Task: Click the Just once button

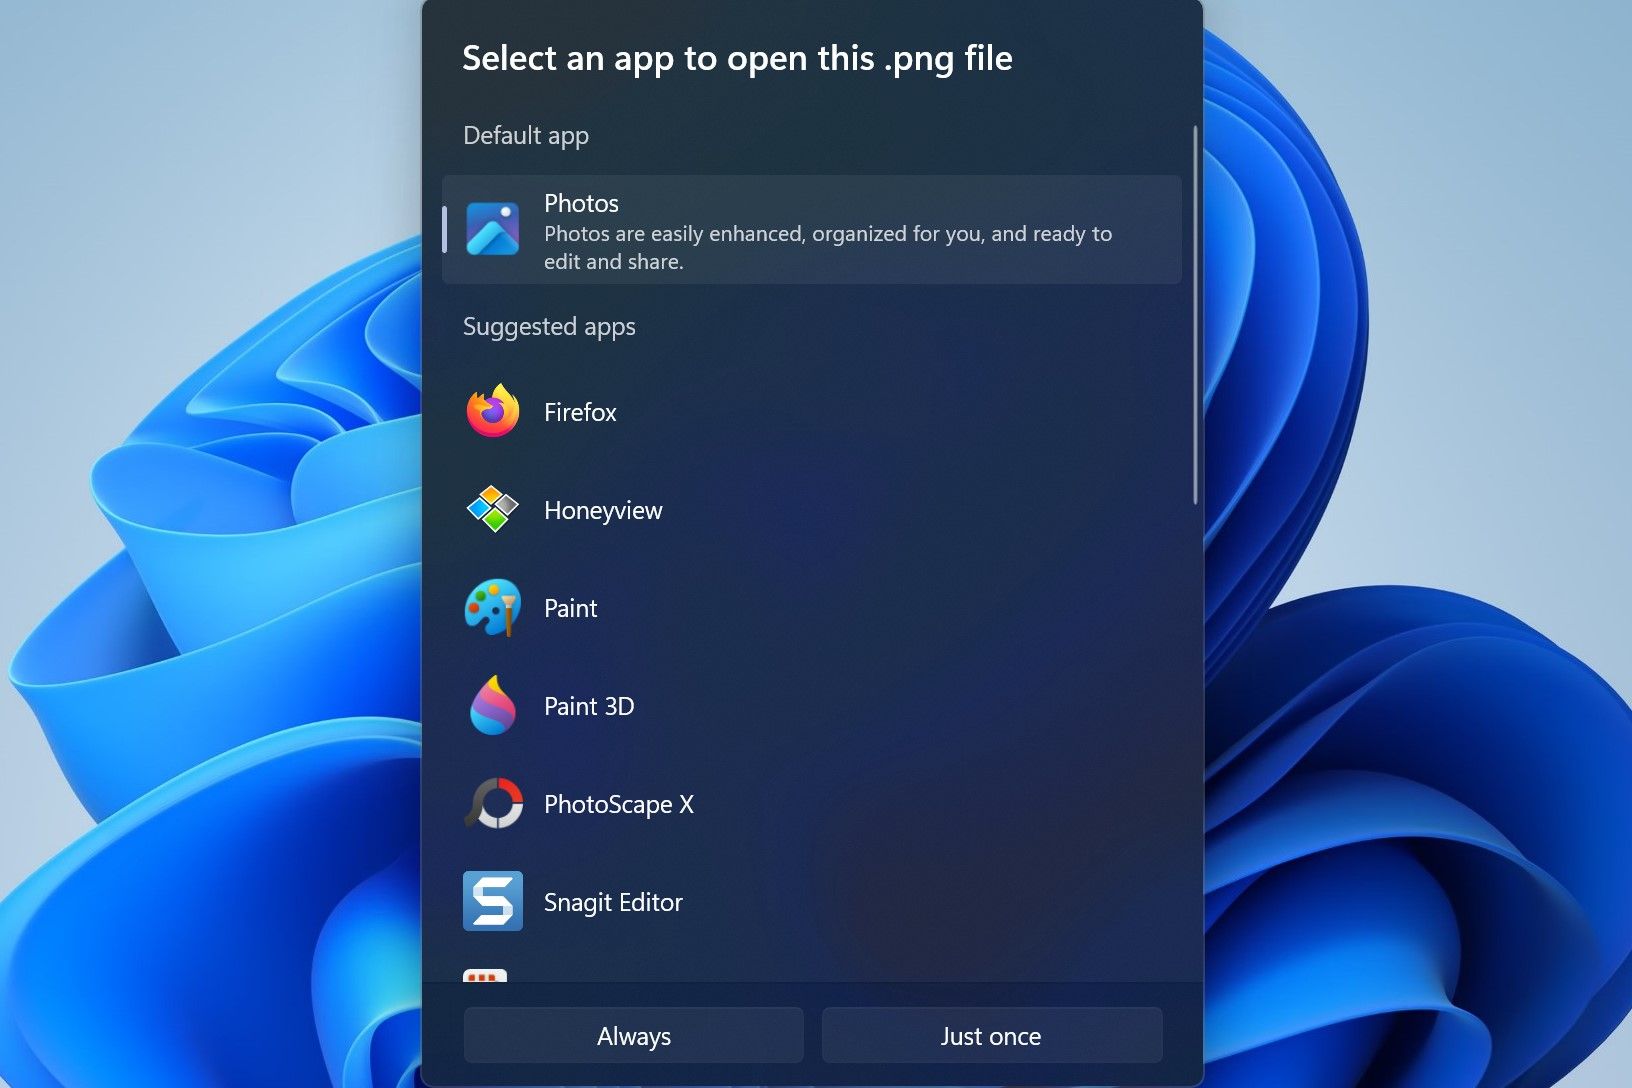Action: click(992, 1036)
